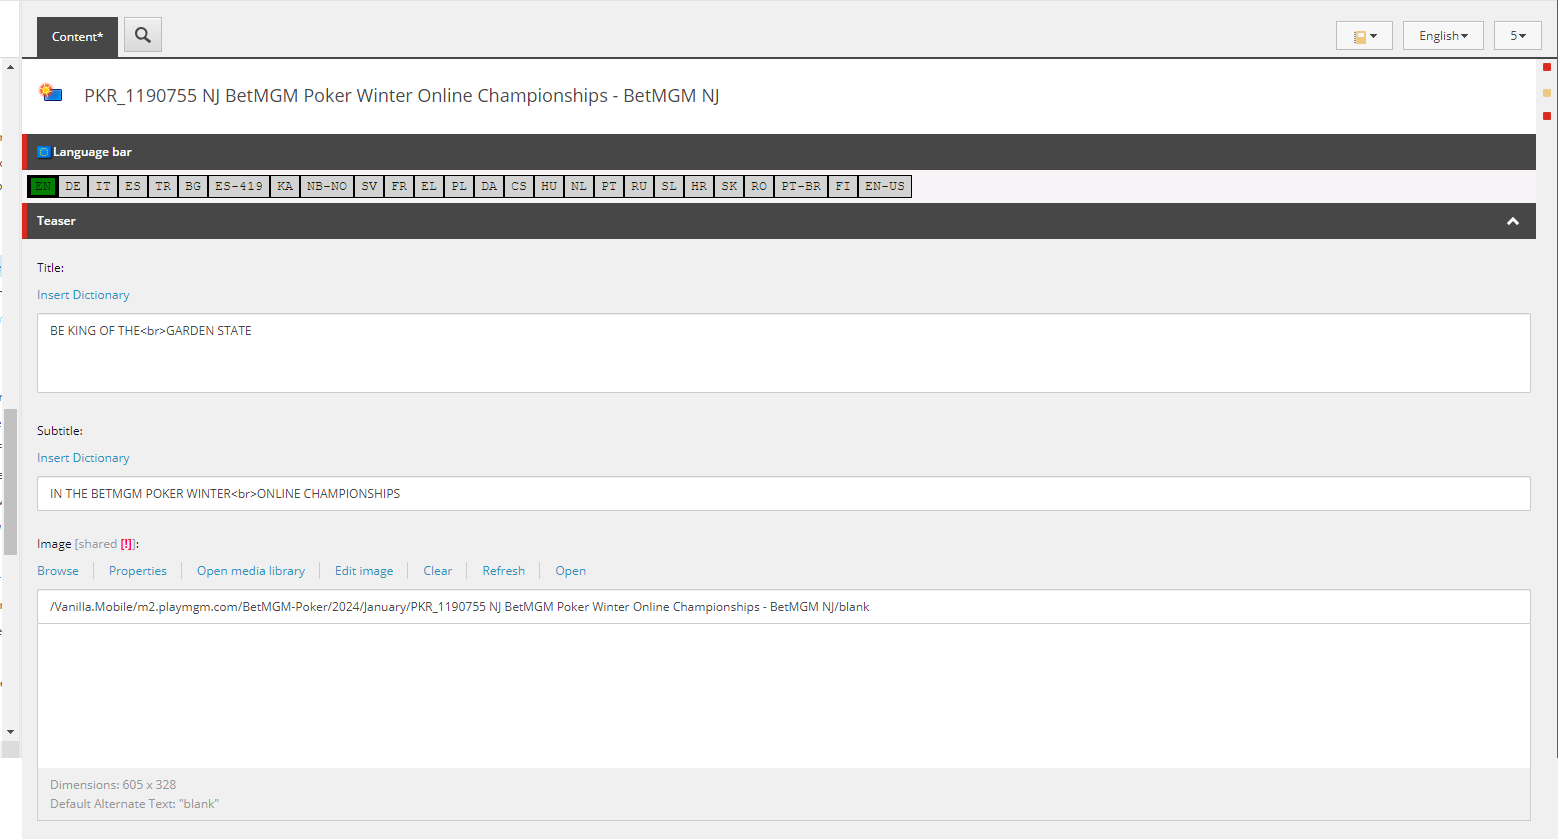1558x839 pixels.
Task: Open the navigation icon dropdown
Action: pos(1364,36)
